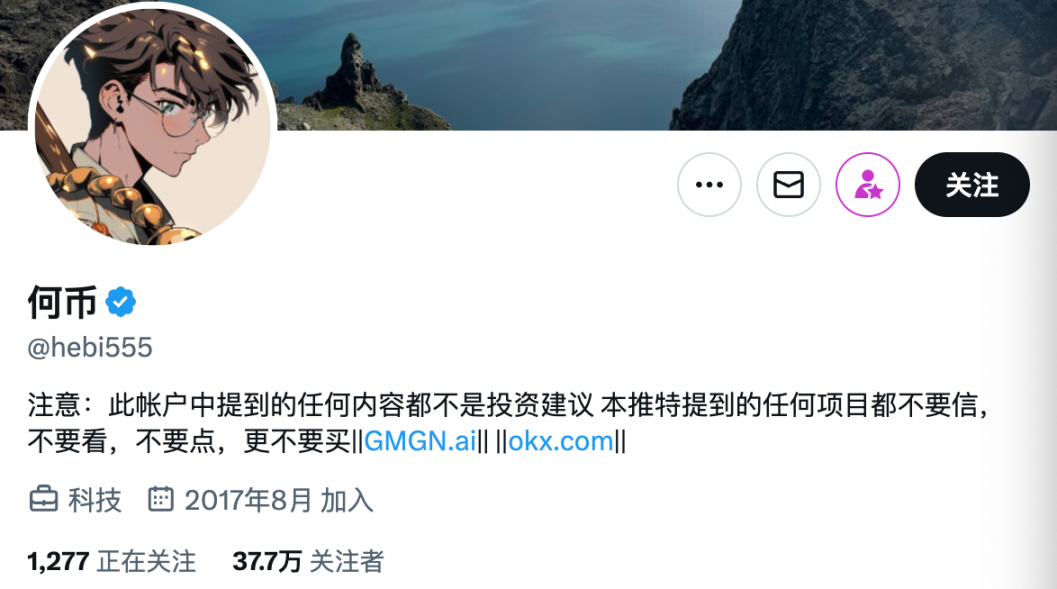Click the 1,277 following count number
Screen dimensions: 1057x589
click(58, 561)
